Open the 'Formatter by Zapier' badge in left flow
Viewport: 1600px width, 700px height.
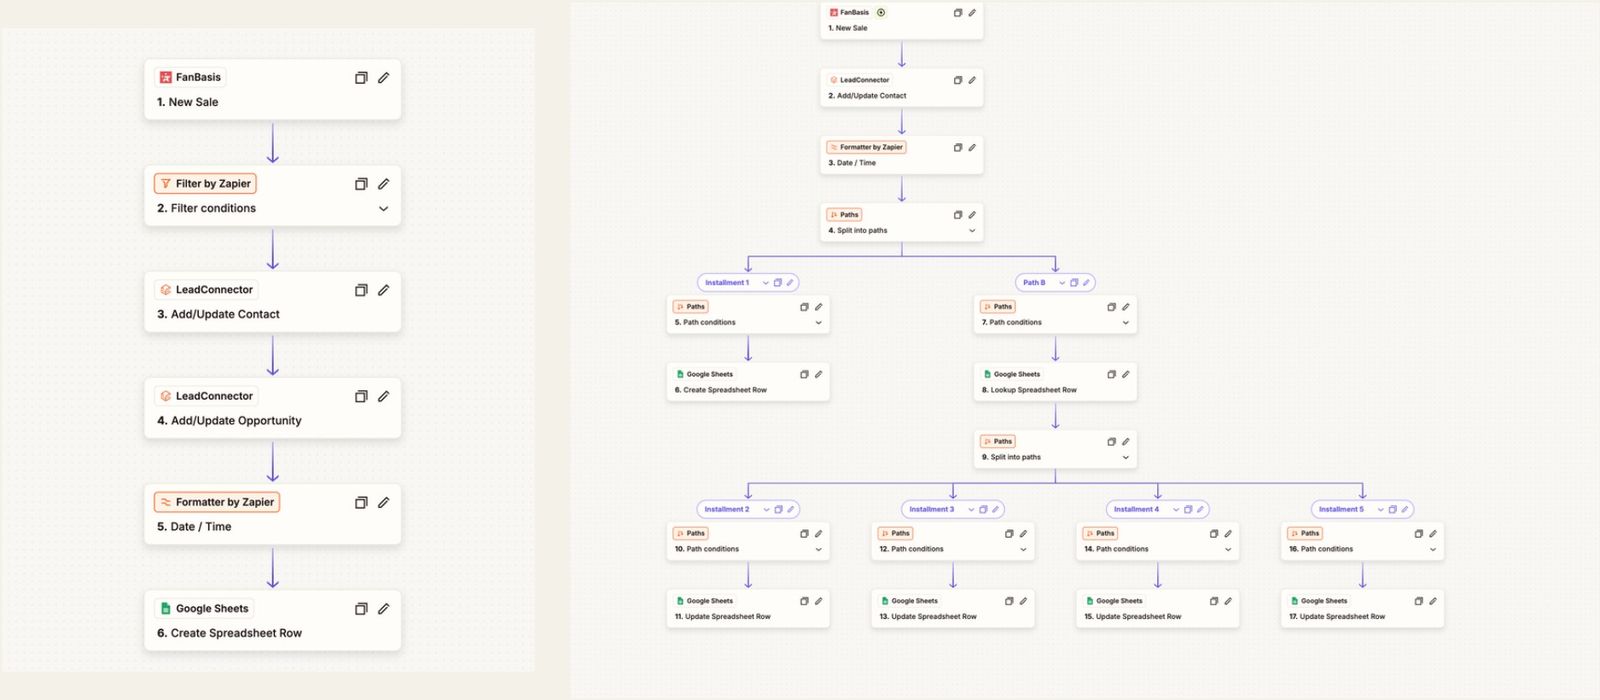click(x=216, y=502)
